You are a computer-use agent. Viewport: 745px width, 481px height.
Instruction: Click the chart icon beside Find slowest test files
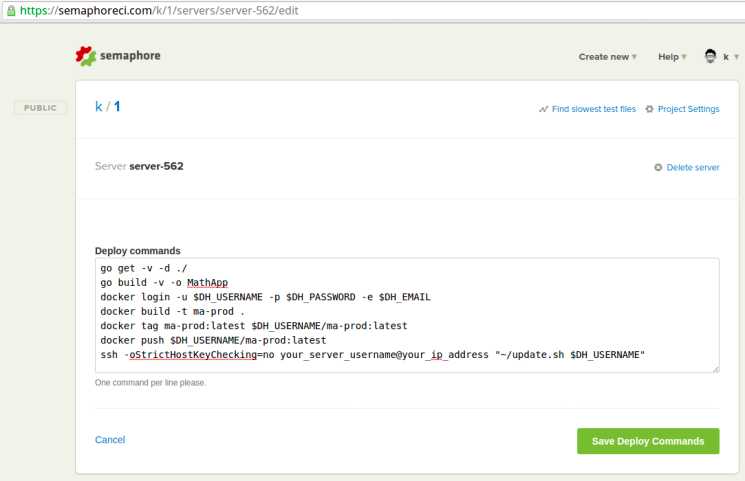click(x=543, y=109)
